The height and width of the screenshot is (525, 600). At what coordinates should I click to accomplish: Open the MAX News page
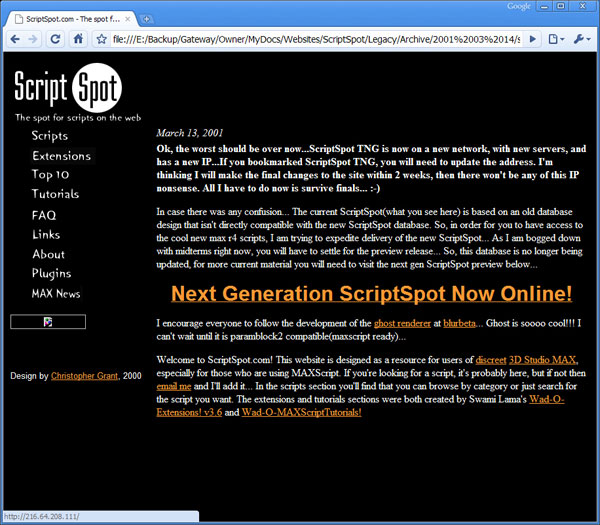pyautogui.click(x=56, y=294)
